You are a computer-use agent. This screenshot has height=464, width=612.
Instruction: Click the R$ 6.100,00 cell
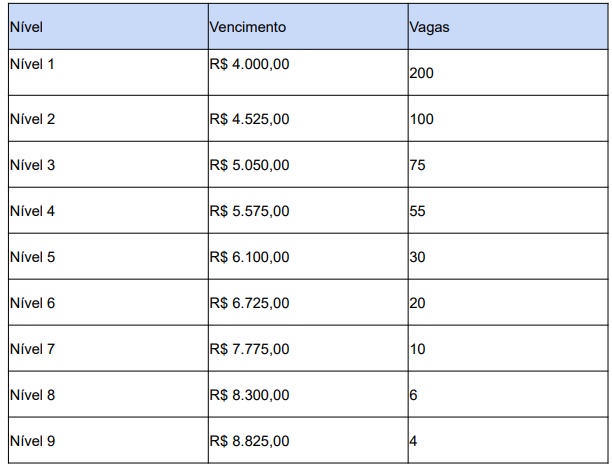pos(250,257)
